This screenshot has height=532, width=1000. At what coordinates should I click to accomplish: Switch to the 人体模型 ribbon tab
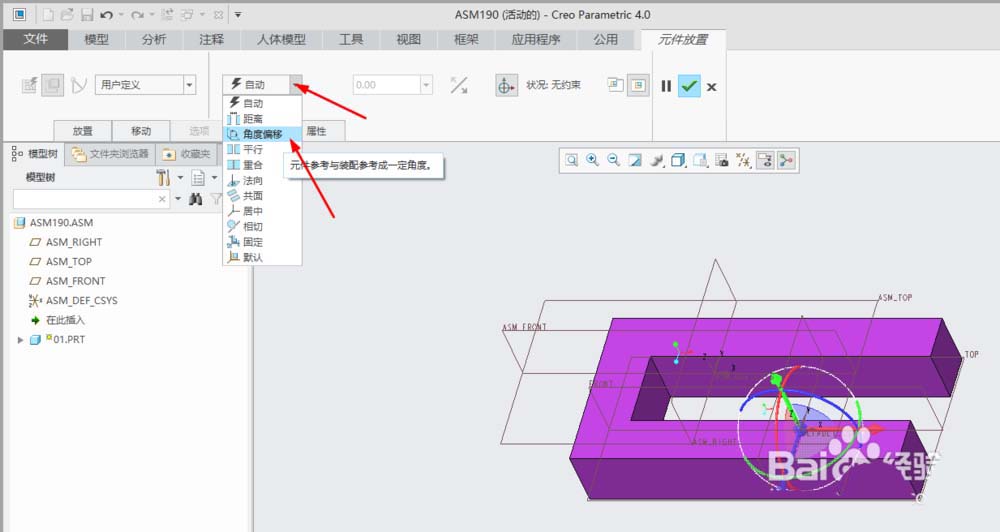point(281,40)
